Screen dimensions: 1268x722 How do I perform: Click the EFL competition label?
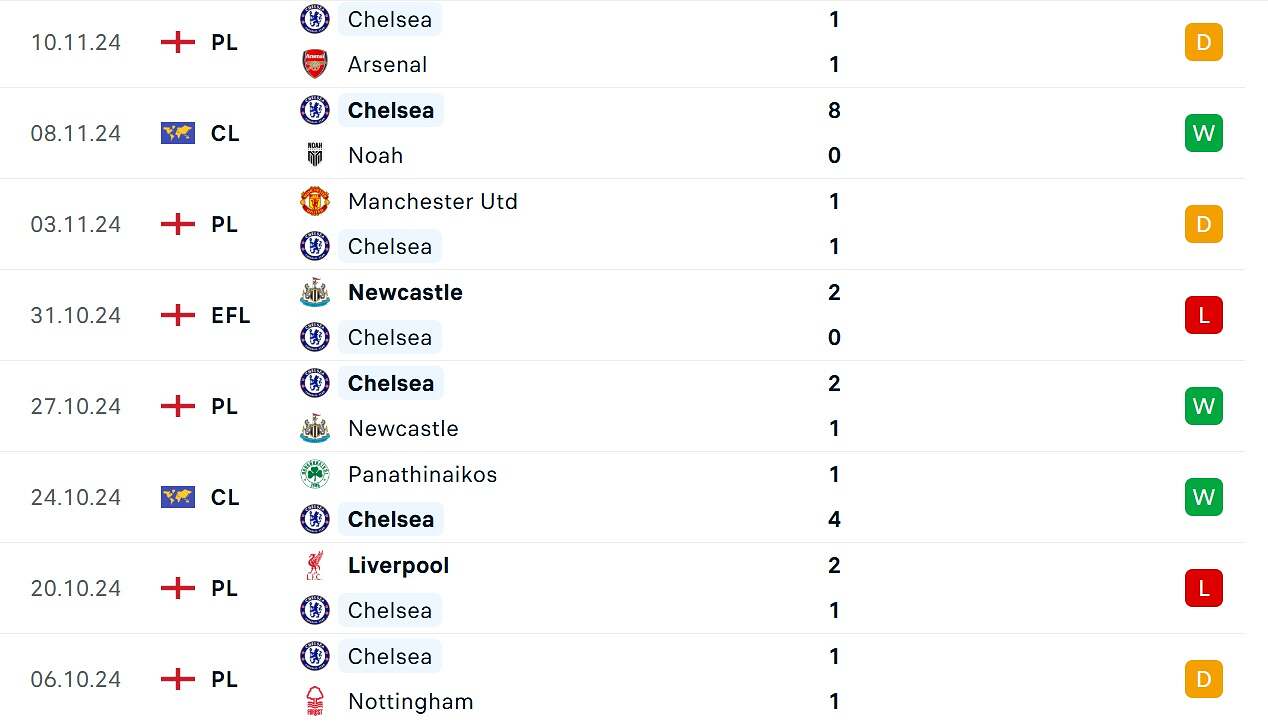pyautogui.click(x=231, y=315)
